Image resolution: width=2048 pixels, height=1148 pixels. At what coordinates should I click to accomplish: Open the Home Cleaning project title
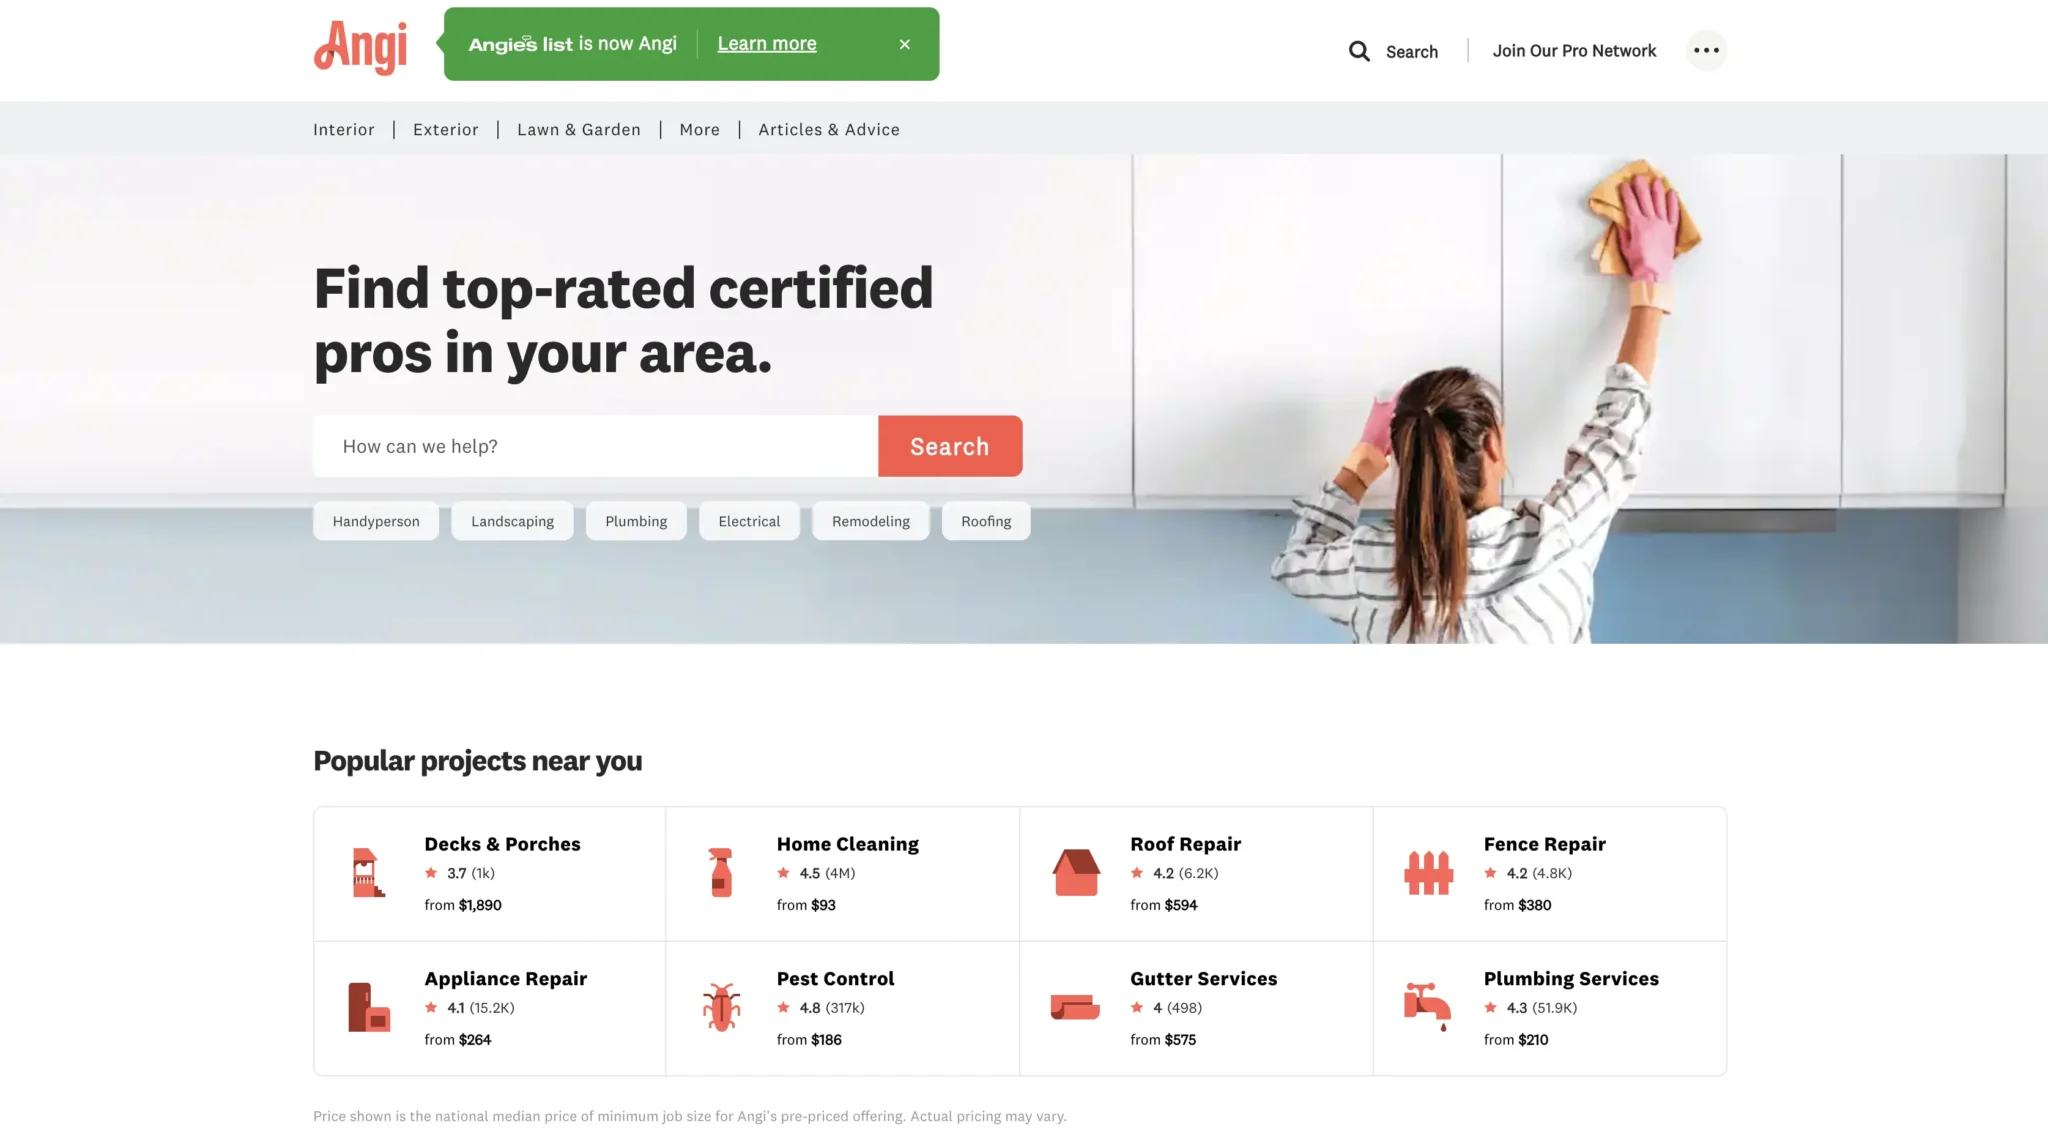point(848,844)
